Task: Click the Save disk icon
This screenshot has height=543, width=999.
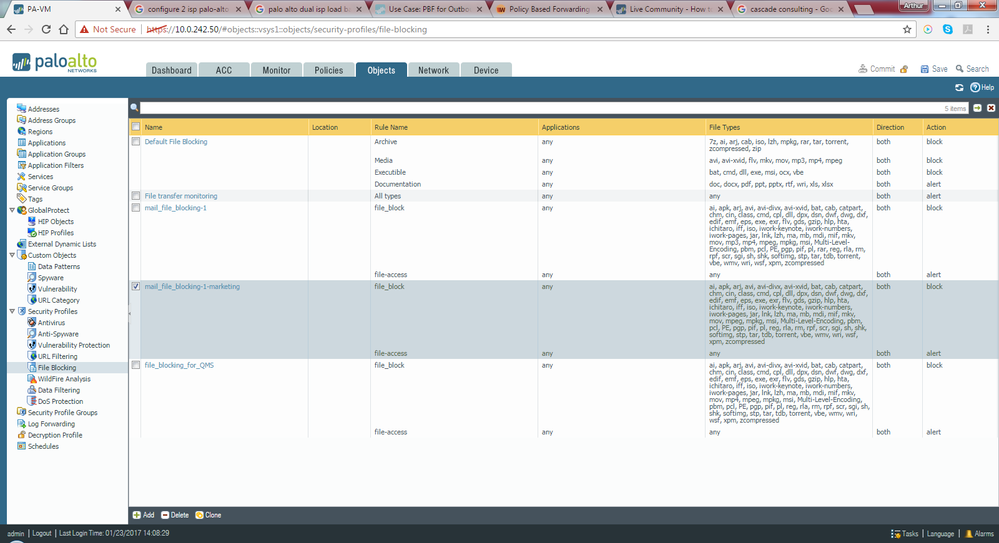Action: 924,69
